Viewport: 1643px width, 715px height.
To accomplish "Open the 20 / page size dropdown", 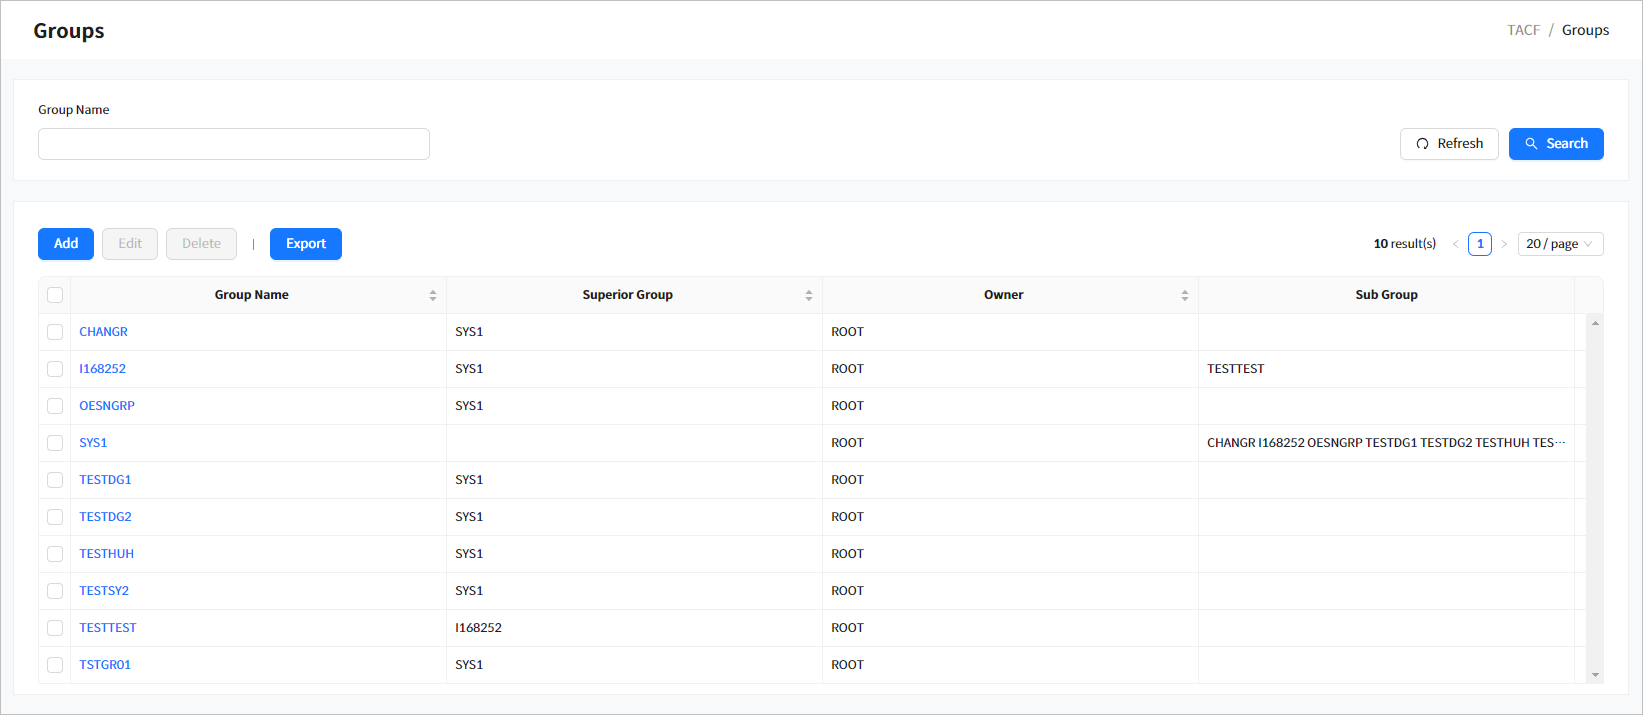I will point(1559,244).
